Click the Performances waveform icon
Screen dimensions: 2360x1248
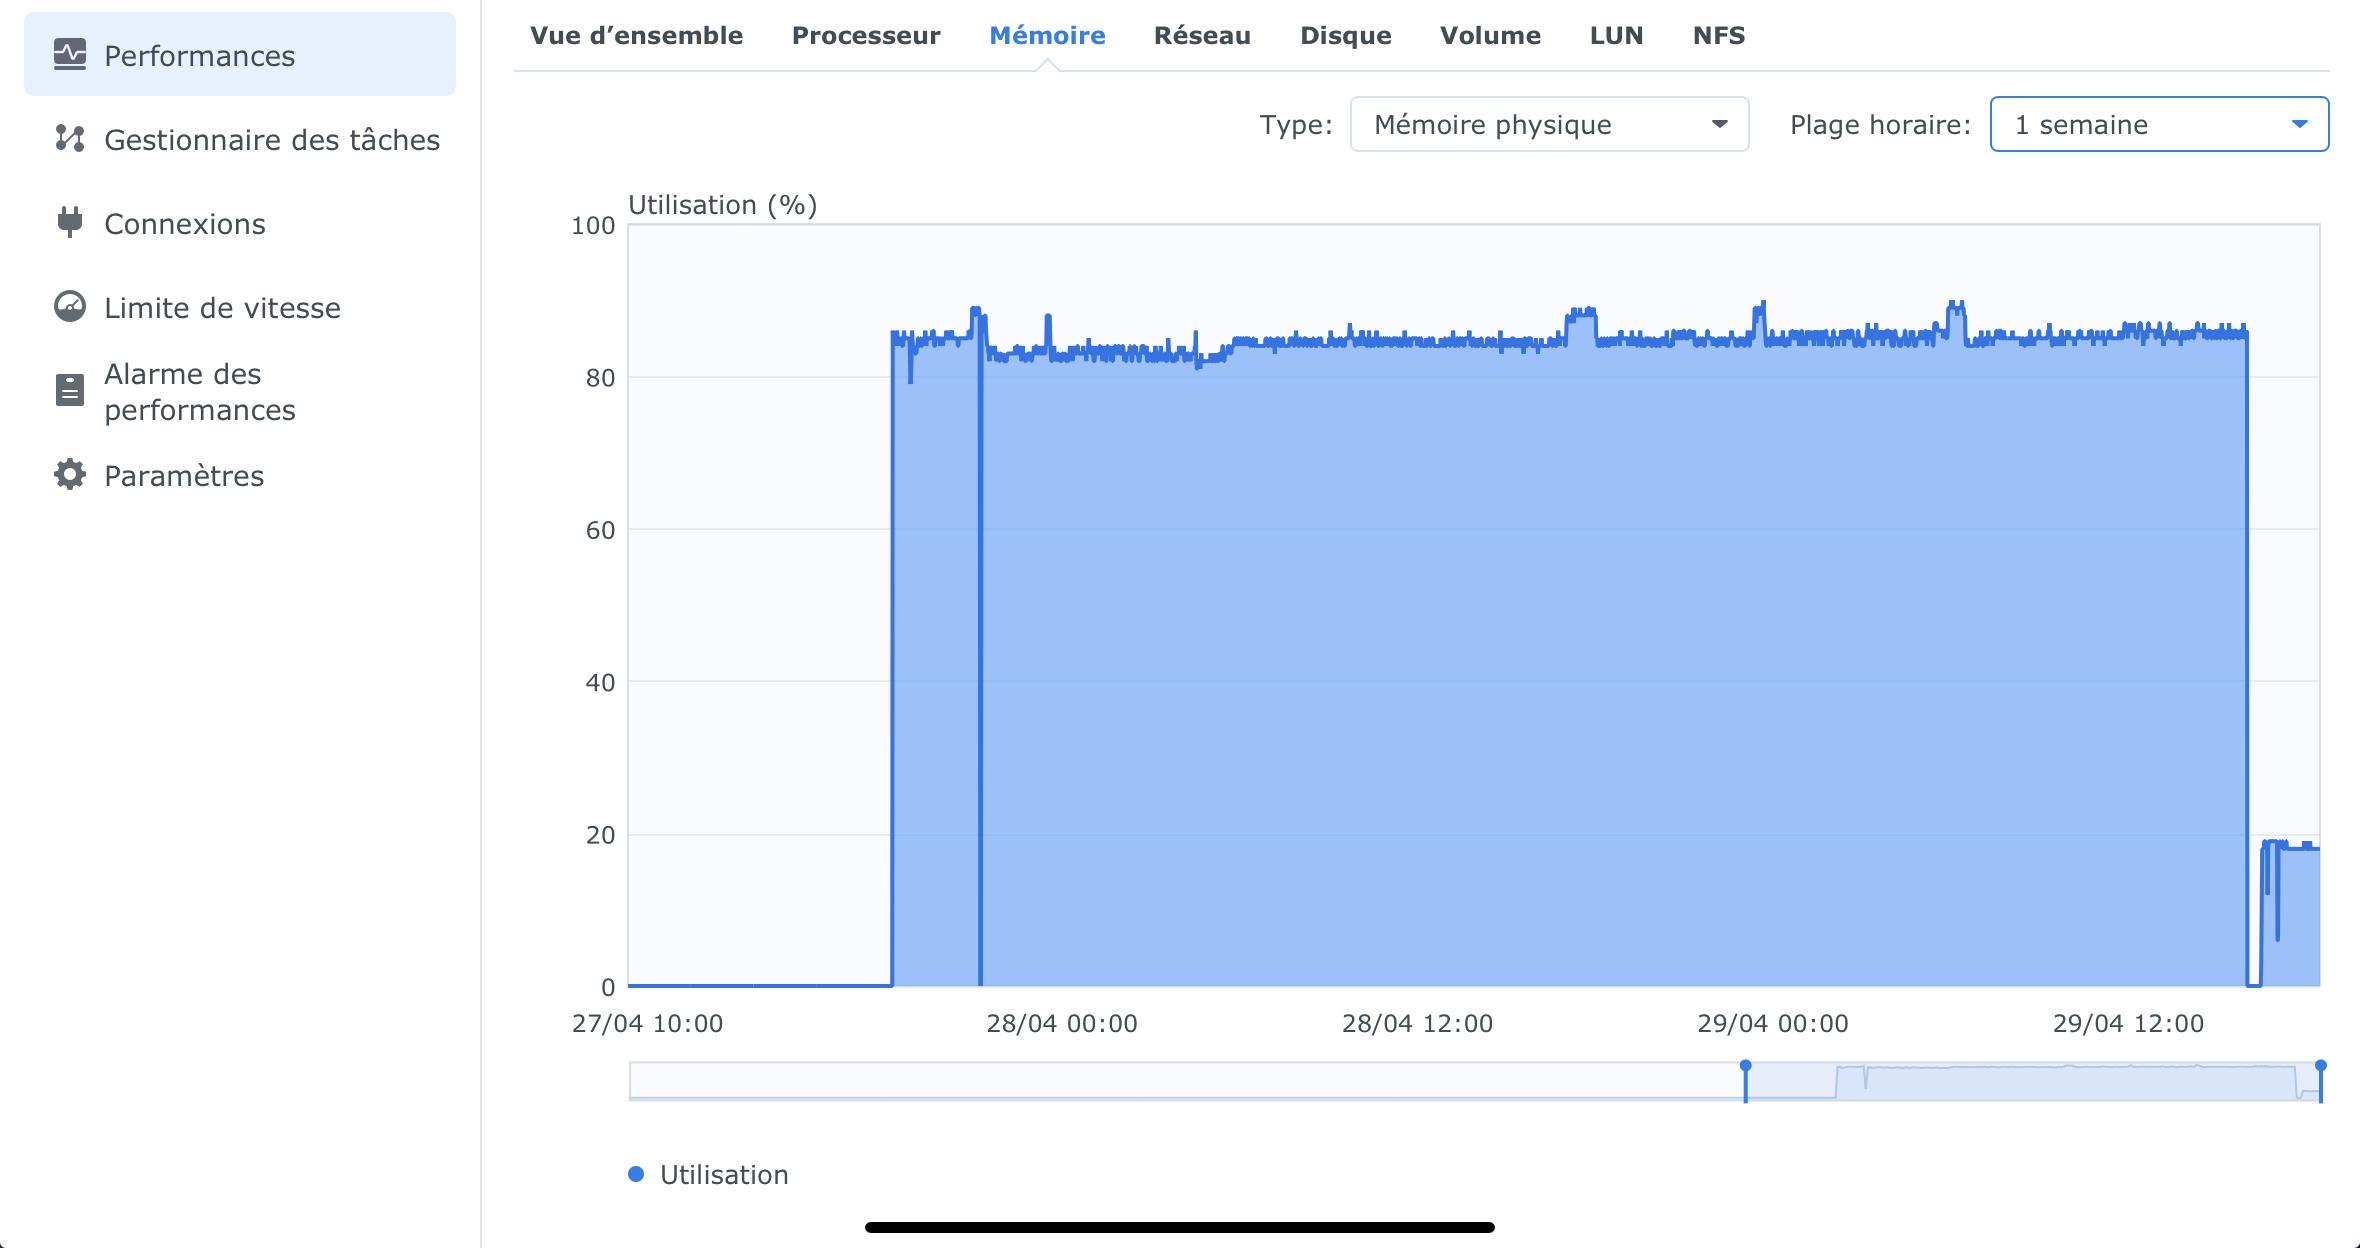tap(70, 55)
